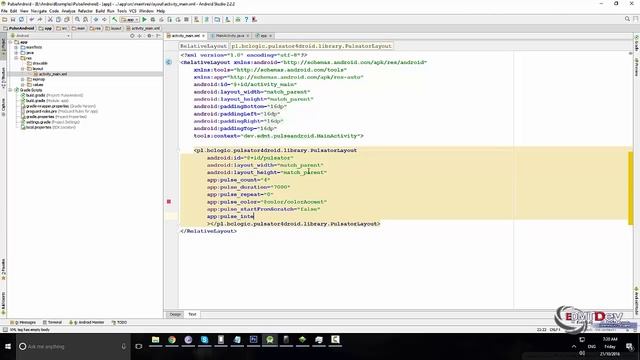Screen dimensions: 640x360
Task: Open the search everywhere magnifier icon
Action: coord(627,19)
